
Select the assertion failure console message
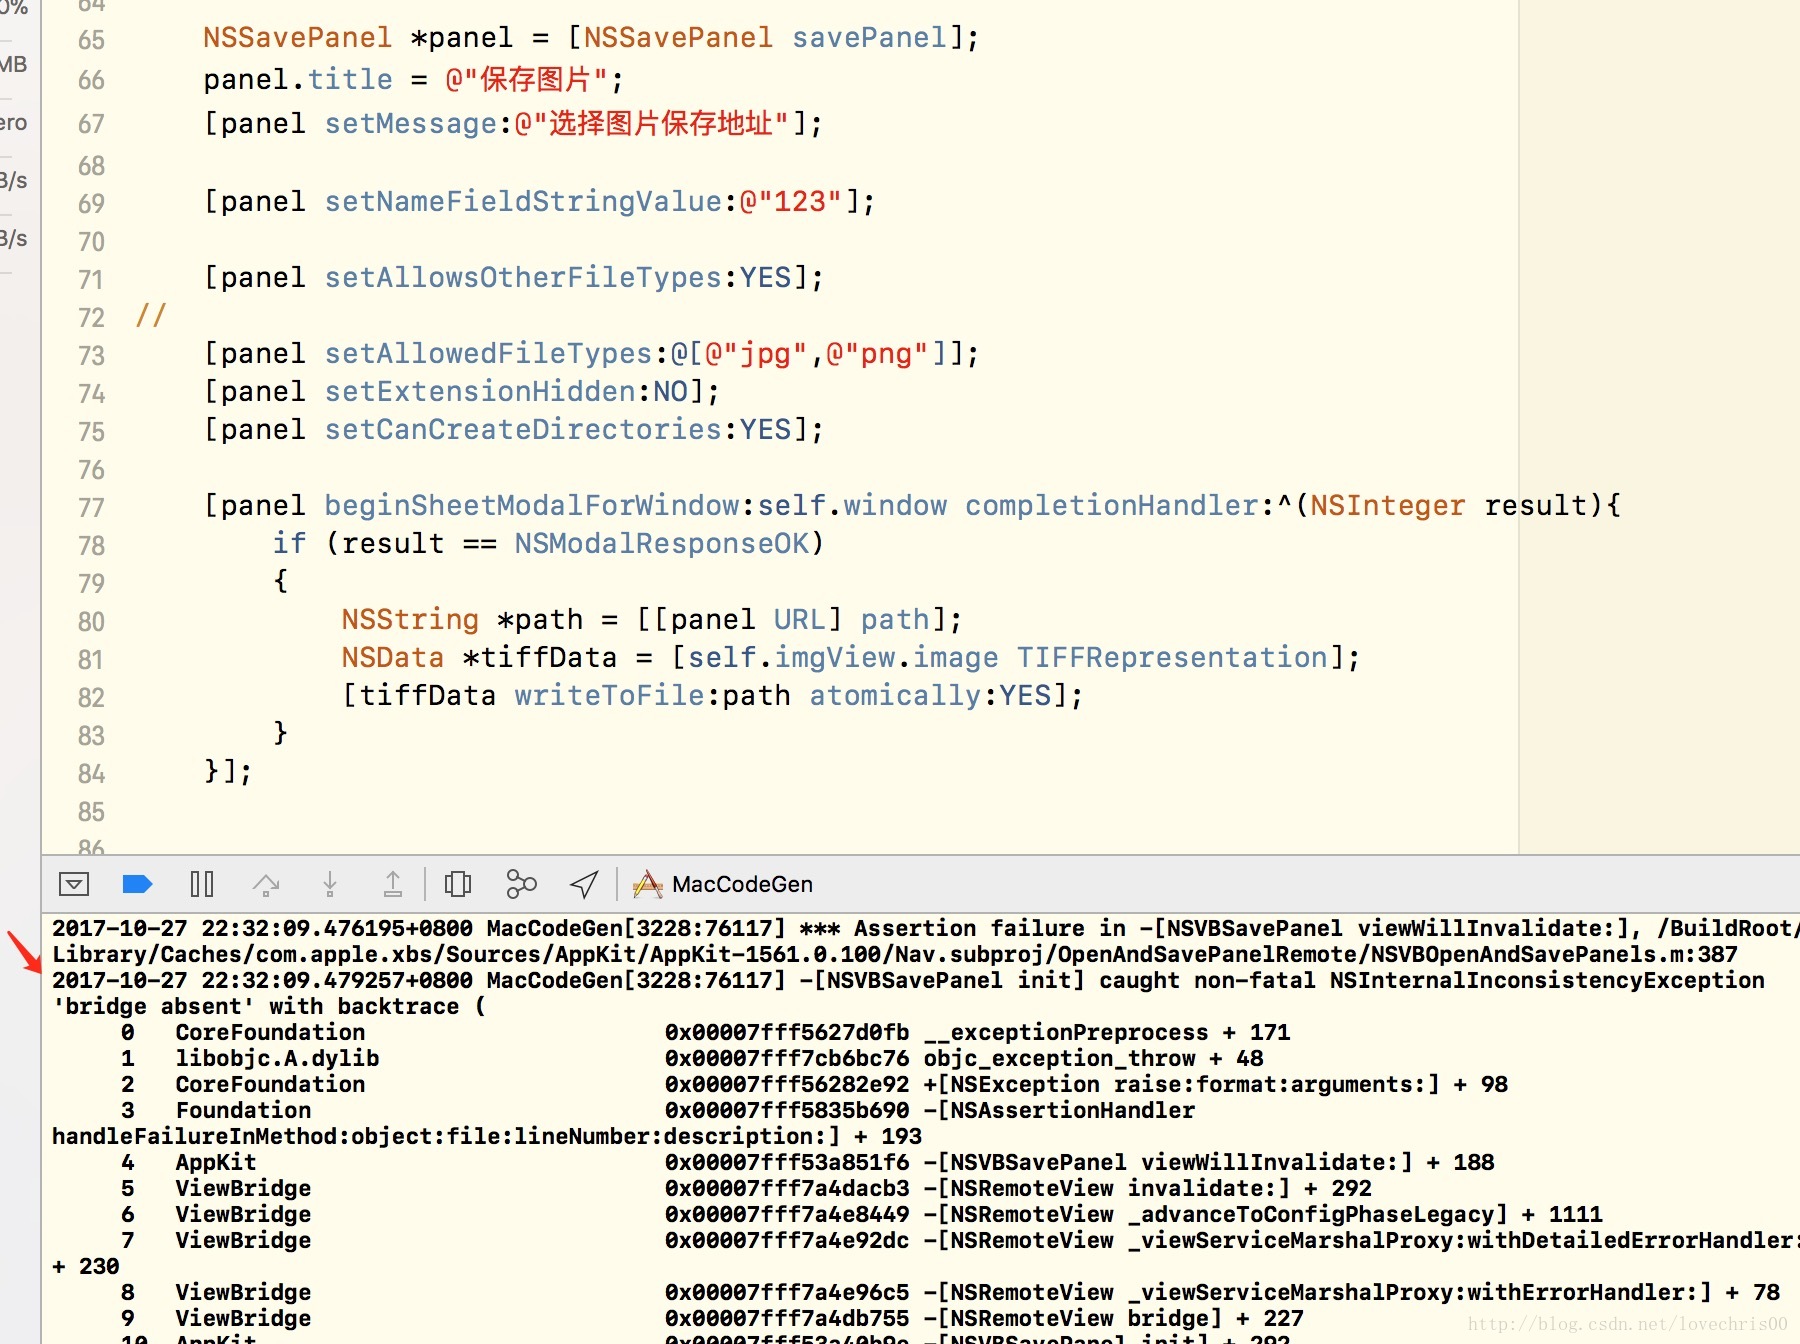click(x=900, y=928)
